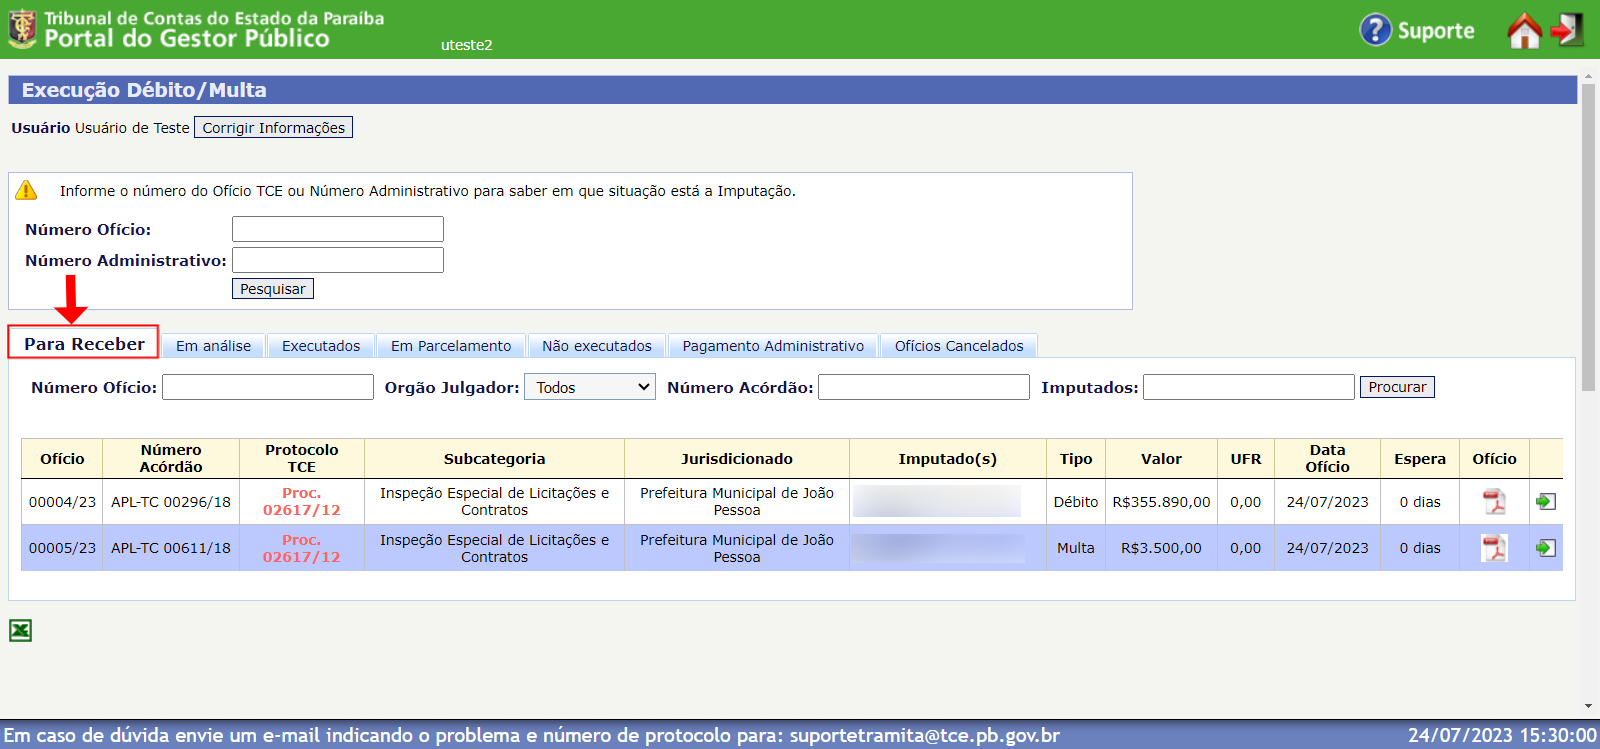Click the Tipo column header
The image size is (1600, 749).
coord(1076,459)
